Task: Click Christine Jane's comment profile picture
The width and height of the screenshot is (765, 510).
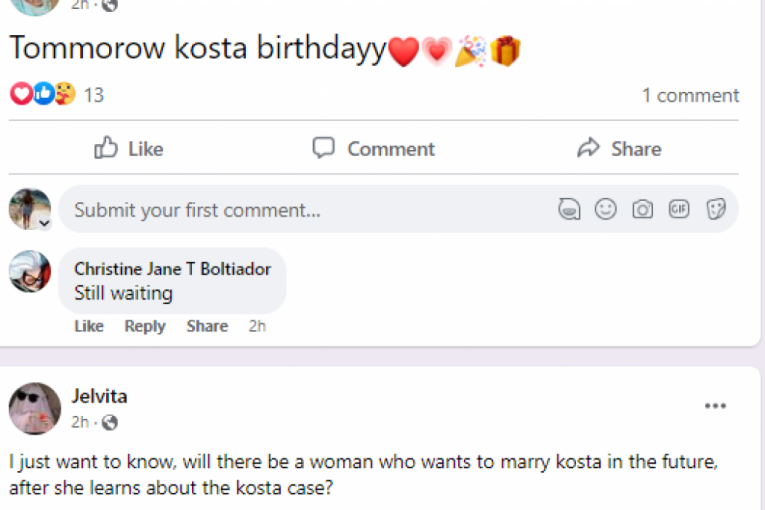Action: click(30, 271)
